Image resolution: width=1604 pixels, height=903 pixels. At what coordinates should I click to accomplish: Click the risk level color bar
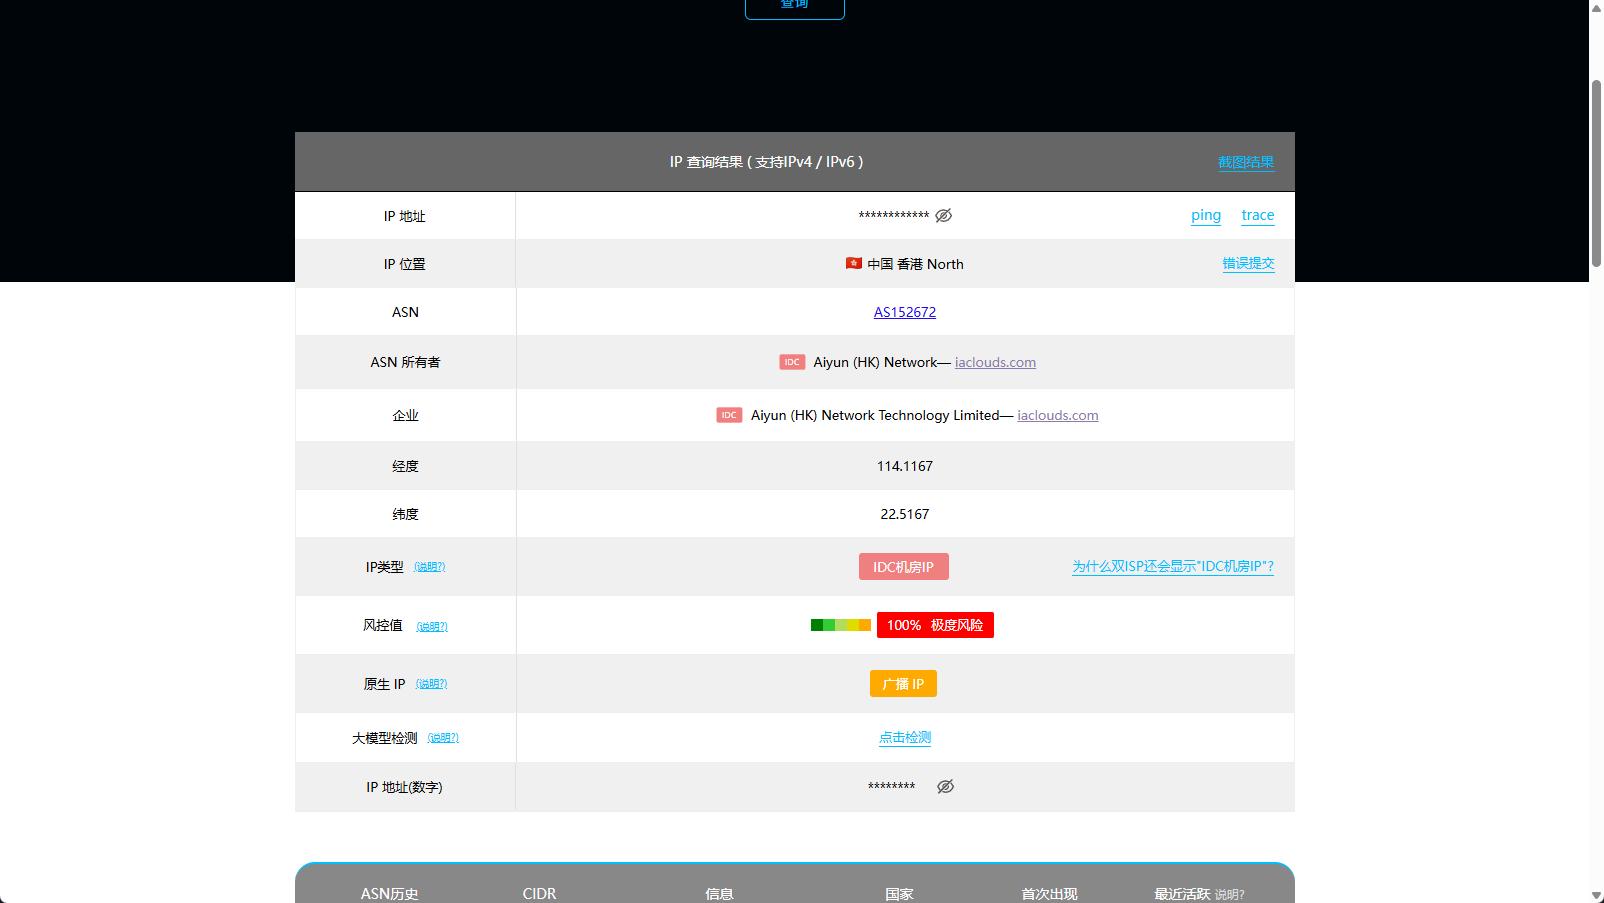pyautogui.click(x=841, y=625)
